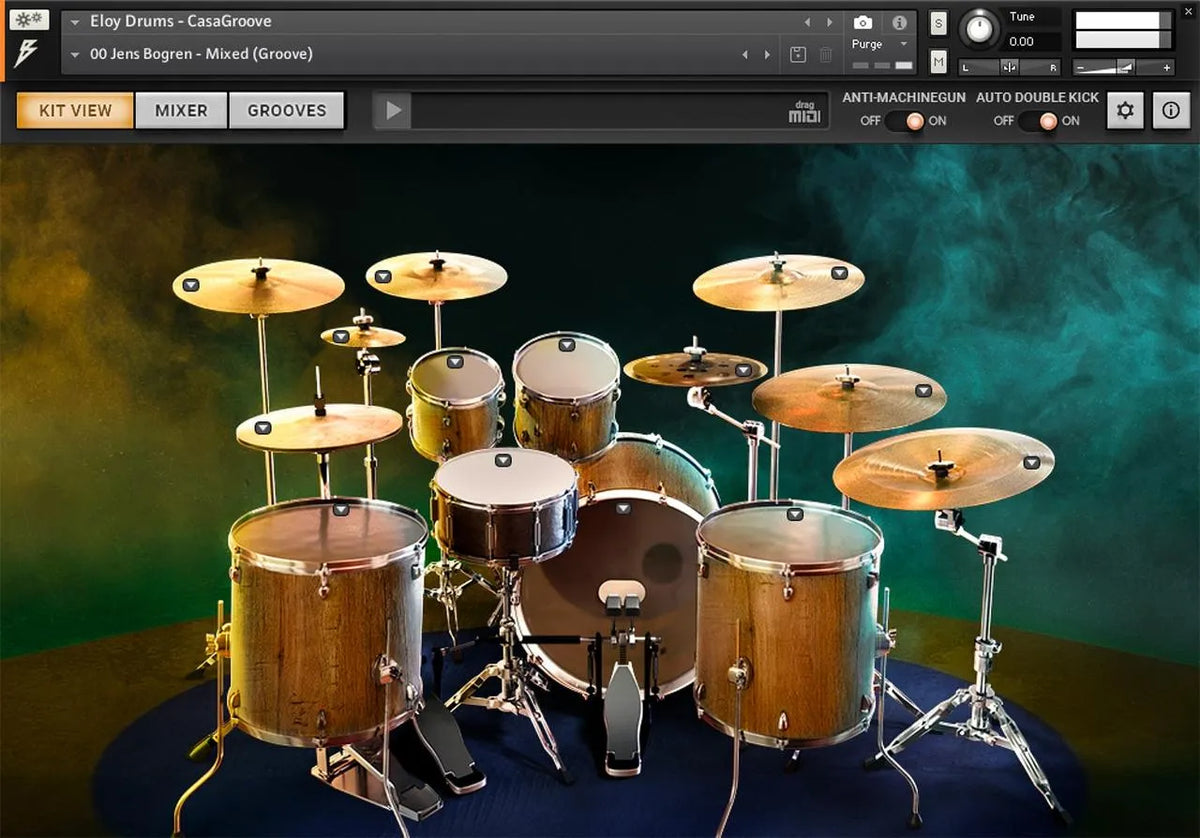
Task: Solo the instrument with the S button
Action: tap(937, 22)
